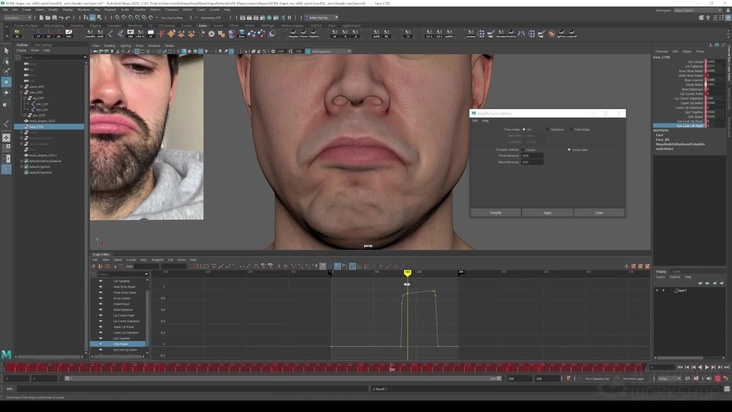The image size is (732, 412).
Task: Click the range slider bar below time slider
Action: tap(284, 378)
